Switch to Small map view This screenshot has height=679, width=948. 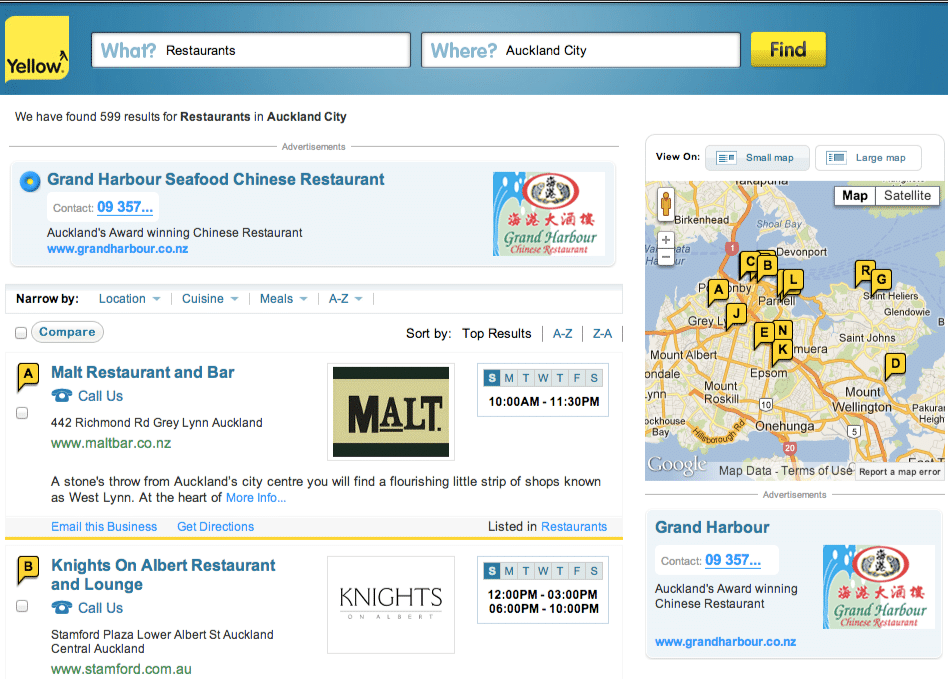click(x=757, y=158)
